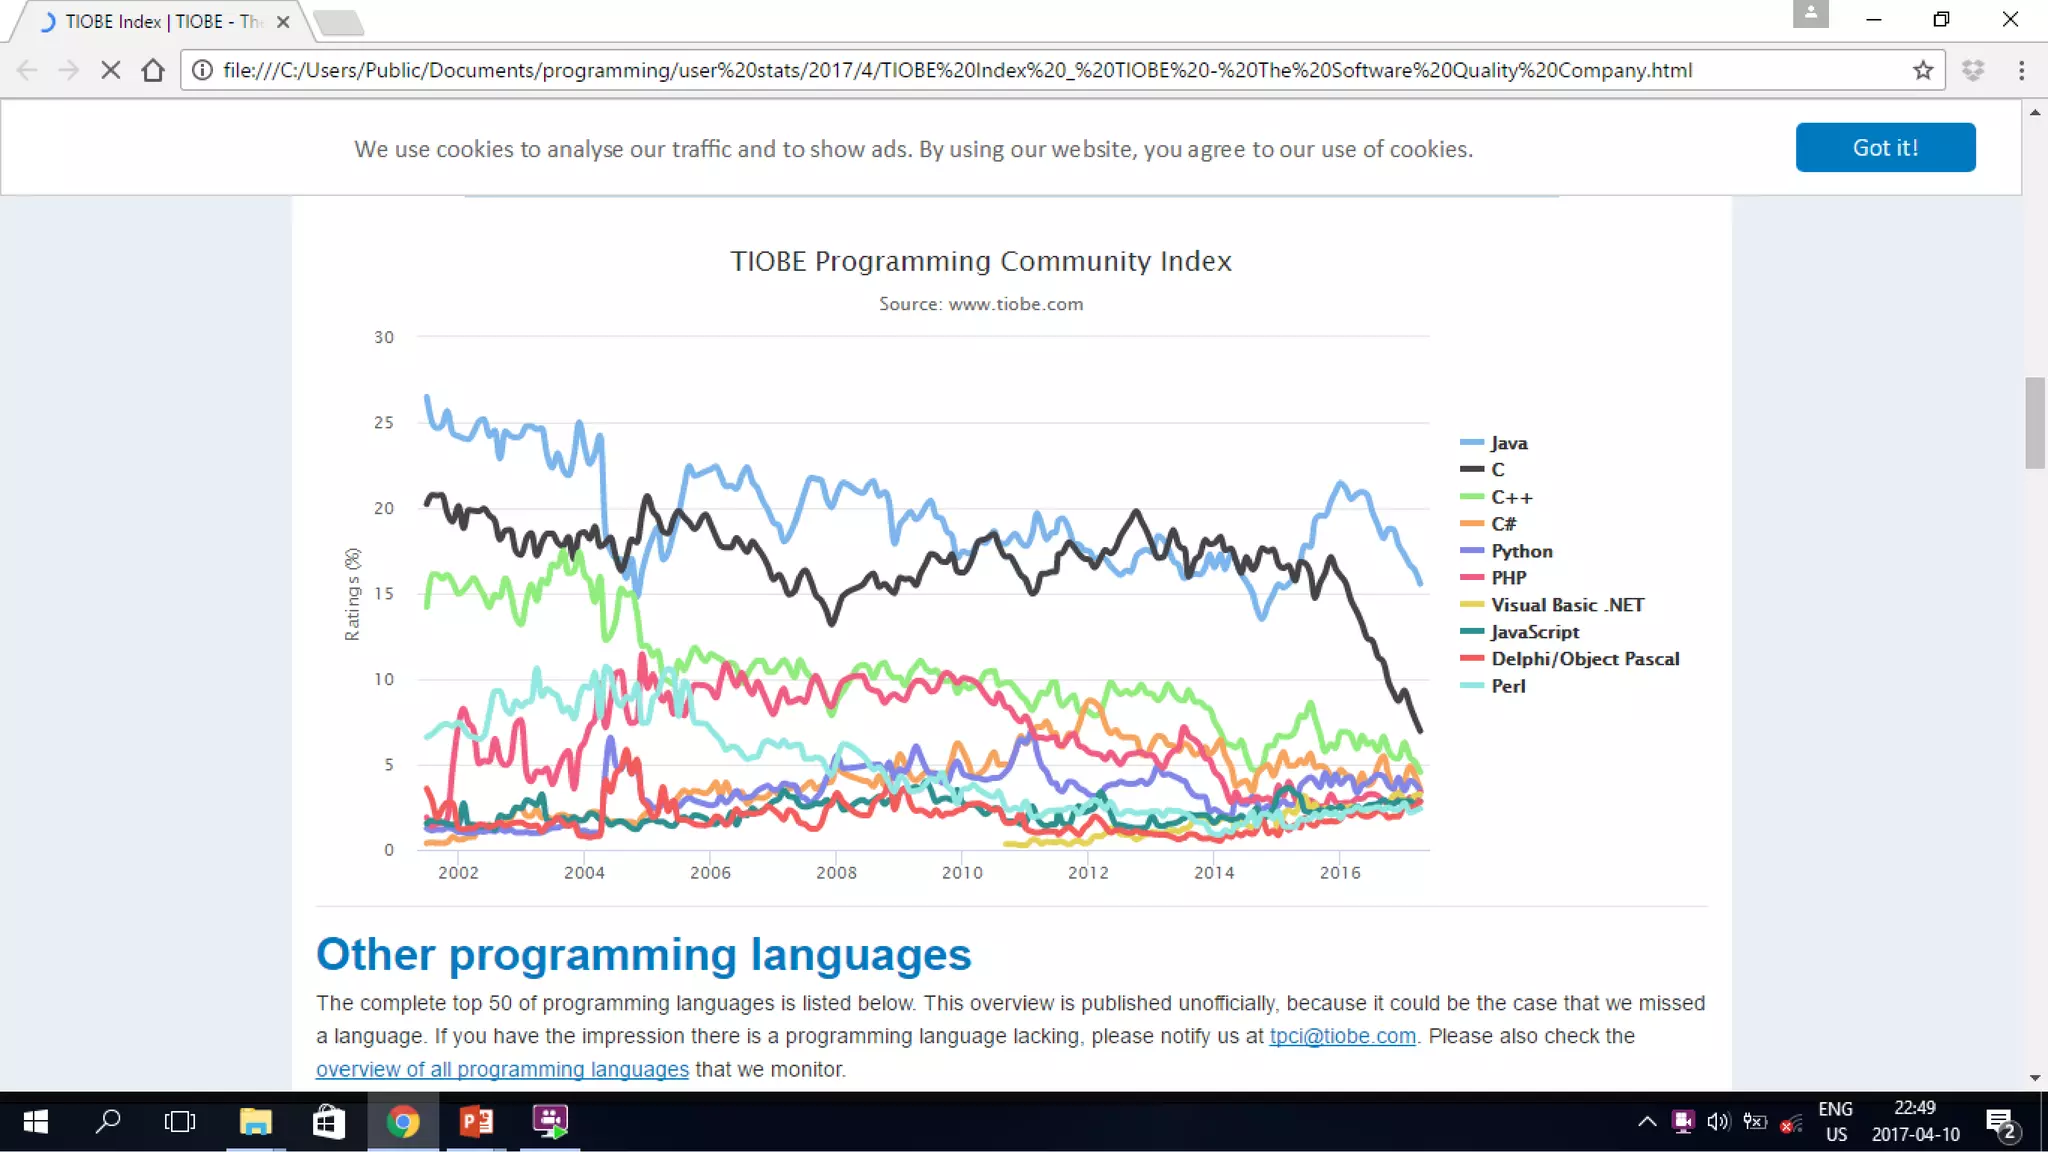Toggle the C# series in legend

[x=1488, y=524]
